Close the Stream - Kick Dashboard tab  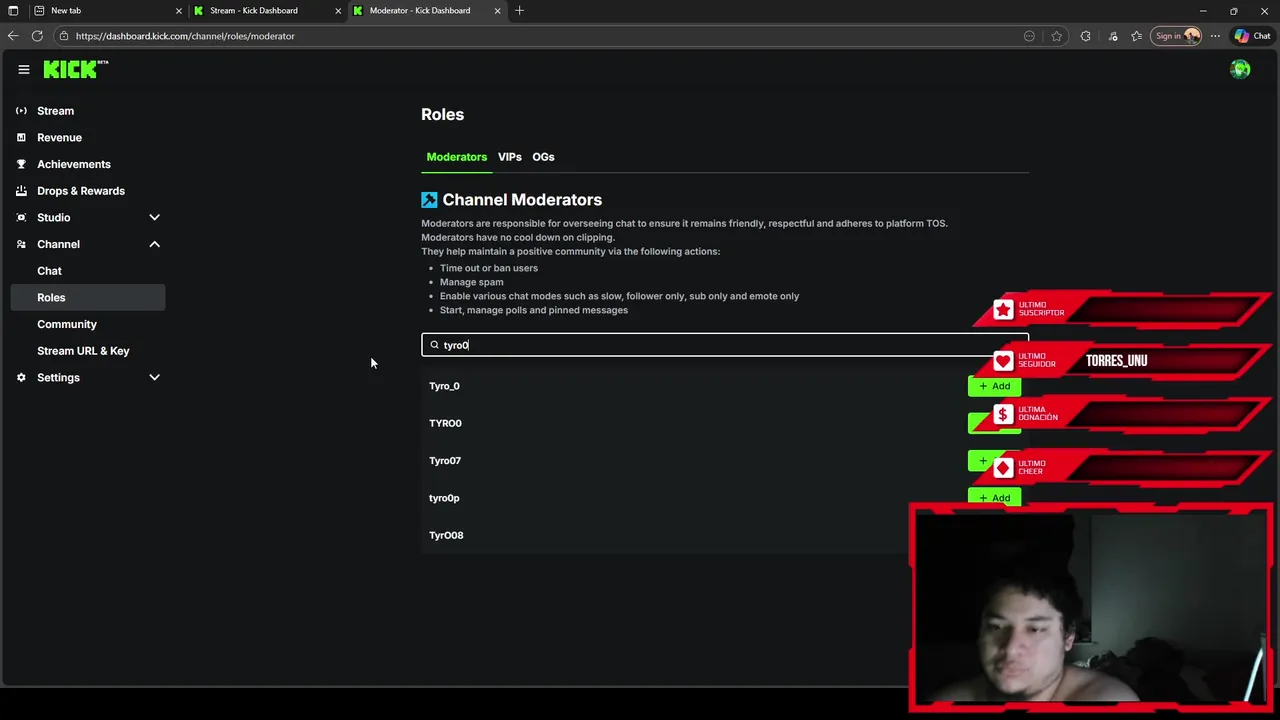(x=338, y=11)
